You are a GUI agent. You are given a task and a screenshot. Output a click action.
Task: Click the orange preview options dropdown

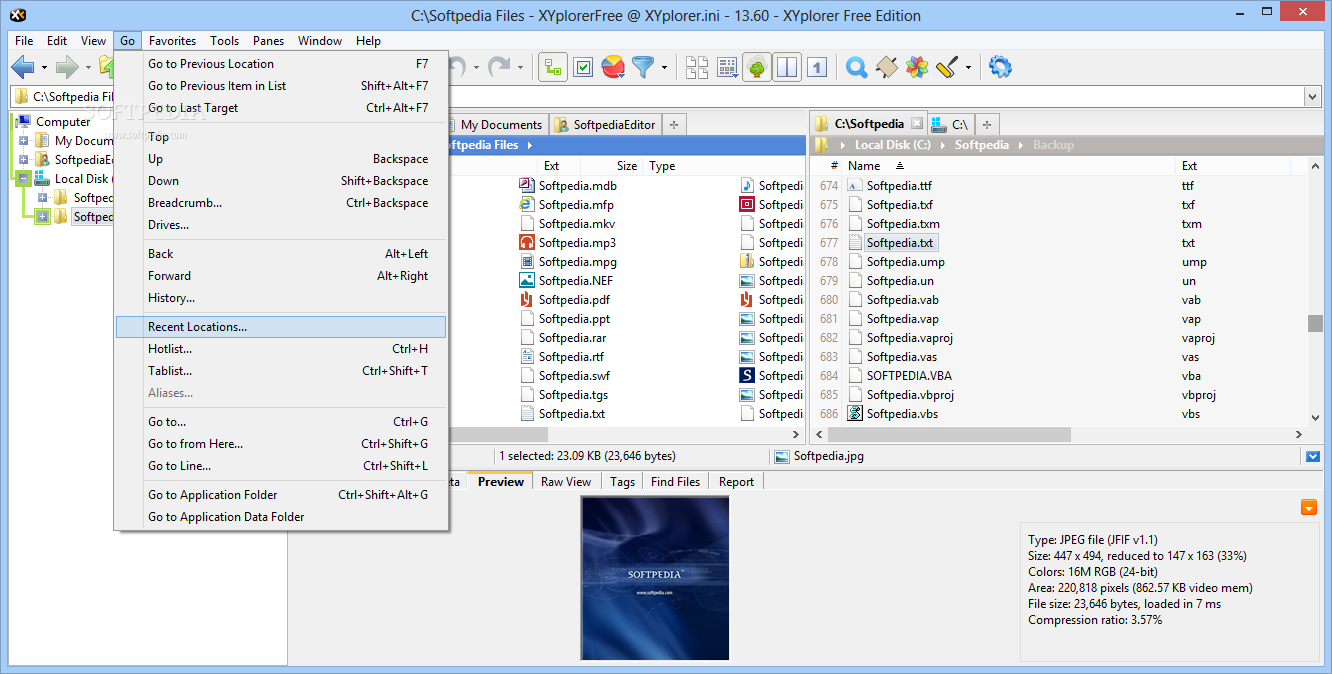pyautogui.click(x=1309, y=508)
